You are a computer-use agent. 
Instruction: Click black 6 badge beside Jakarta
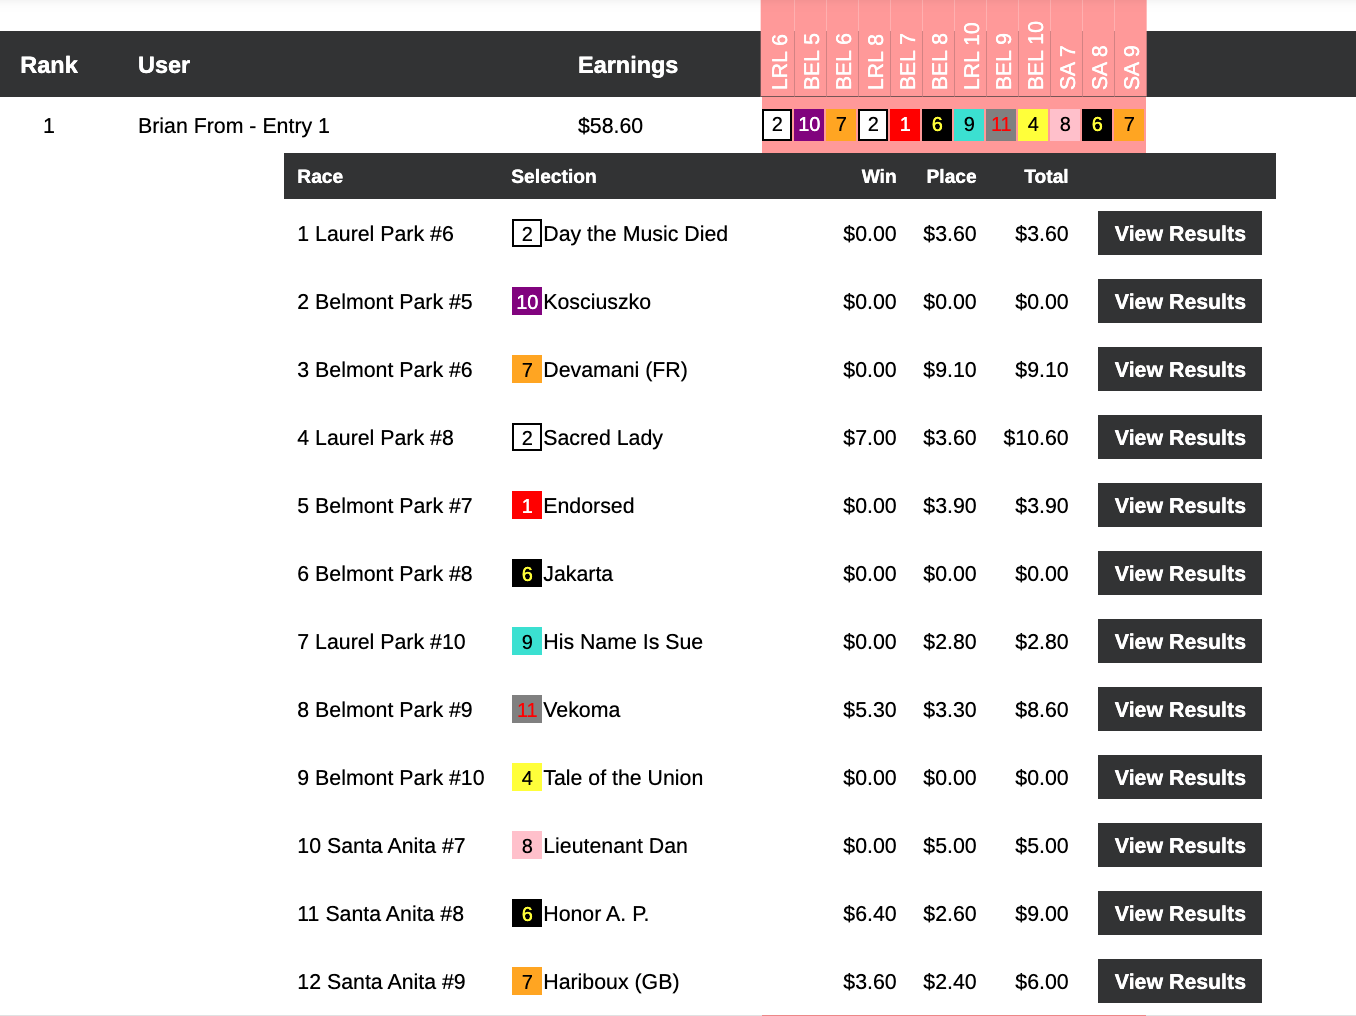point(527,574)
